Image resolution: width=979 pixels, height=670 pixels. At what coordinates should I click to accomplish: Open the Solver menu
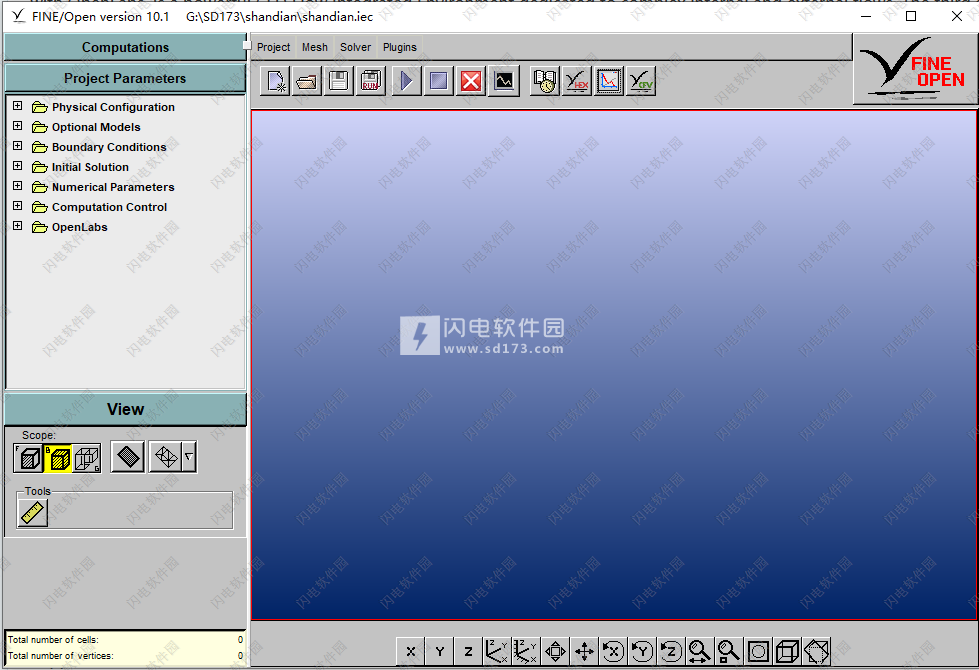click(x=355, y=47)
